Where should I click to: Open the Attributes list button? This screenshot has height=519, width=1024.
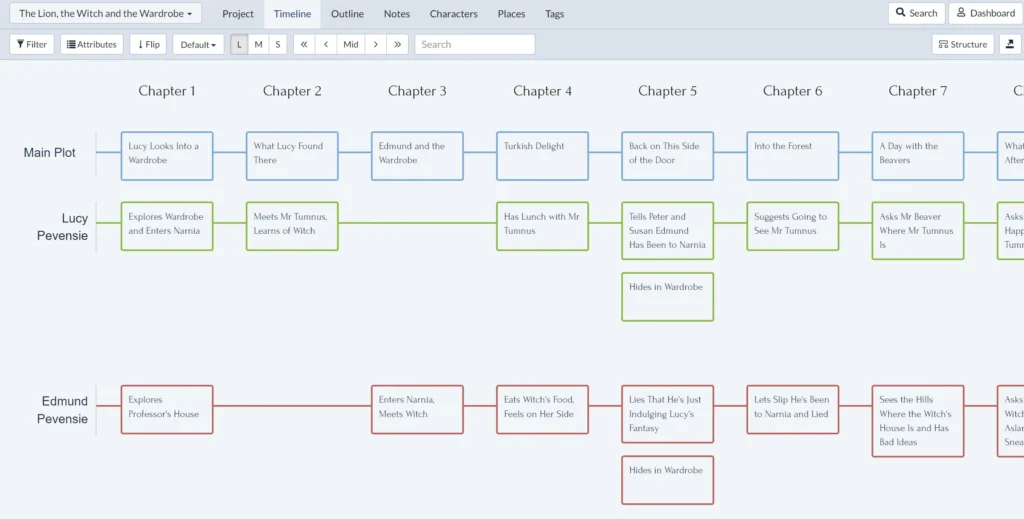(x=92, y=44)
